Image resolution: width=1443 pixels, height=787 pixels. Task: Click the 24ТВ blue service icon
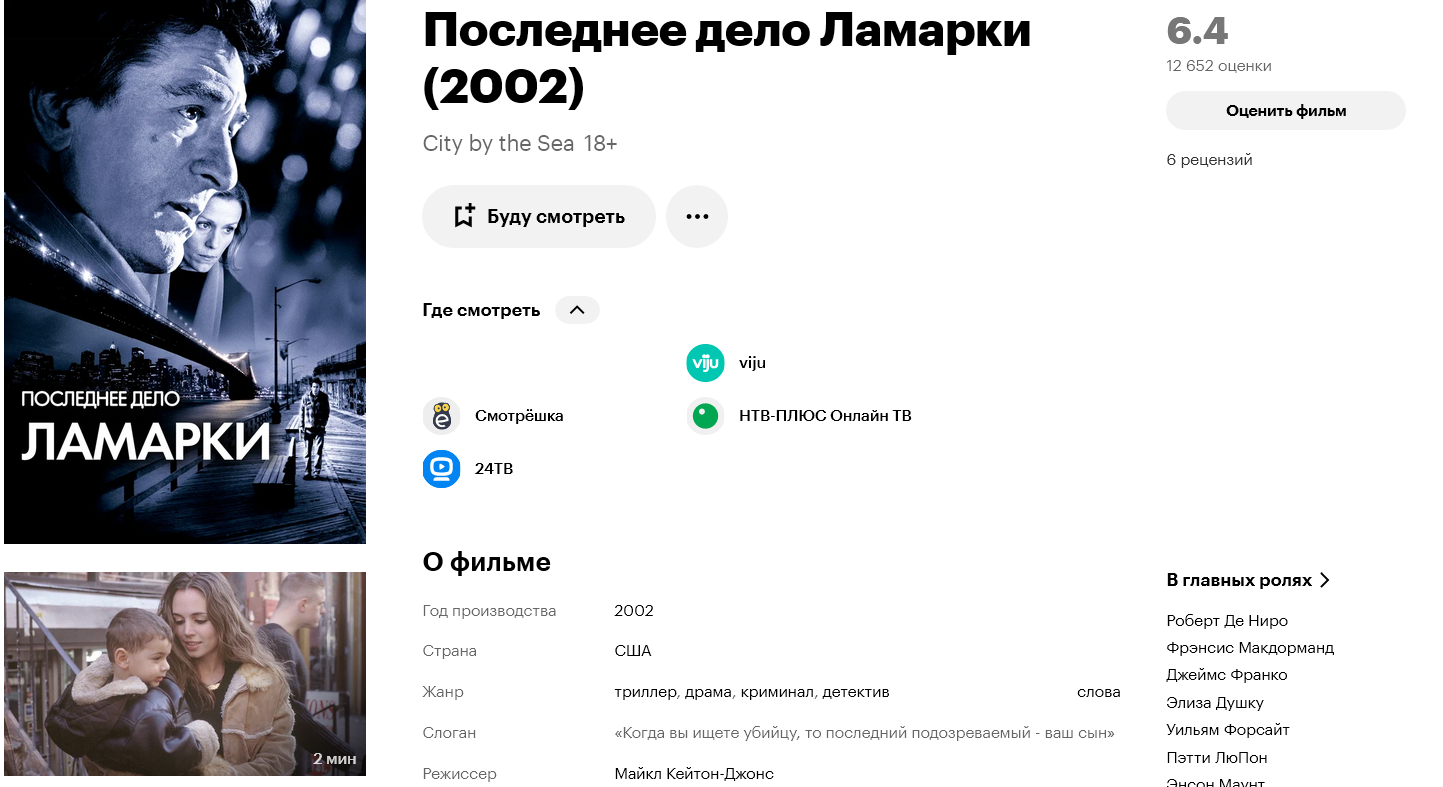441,469
